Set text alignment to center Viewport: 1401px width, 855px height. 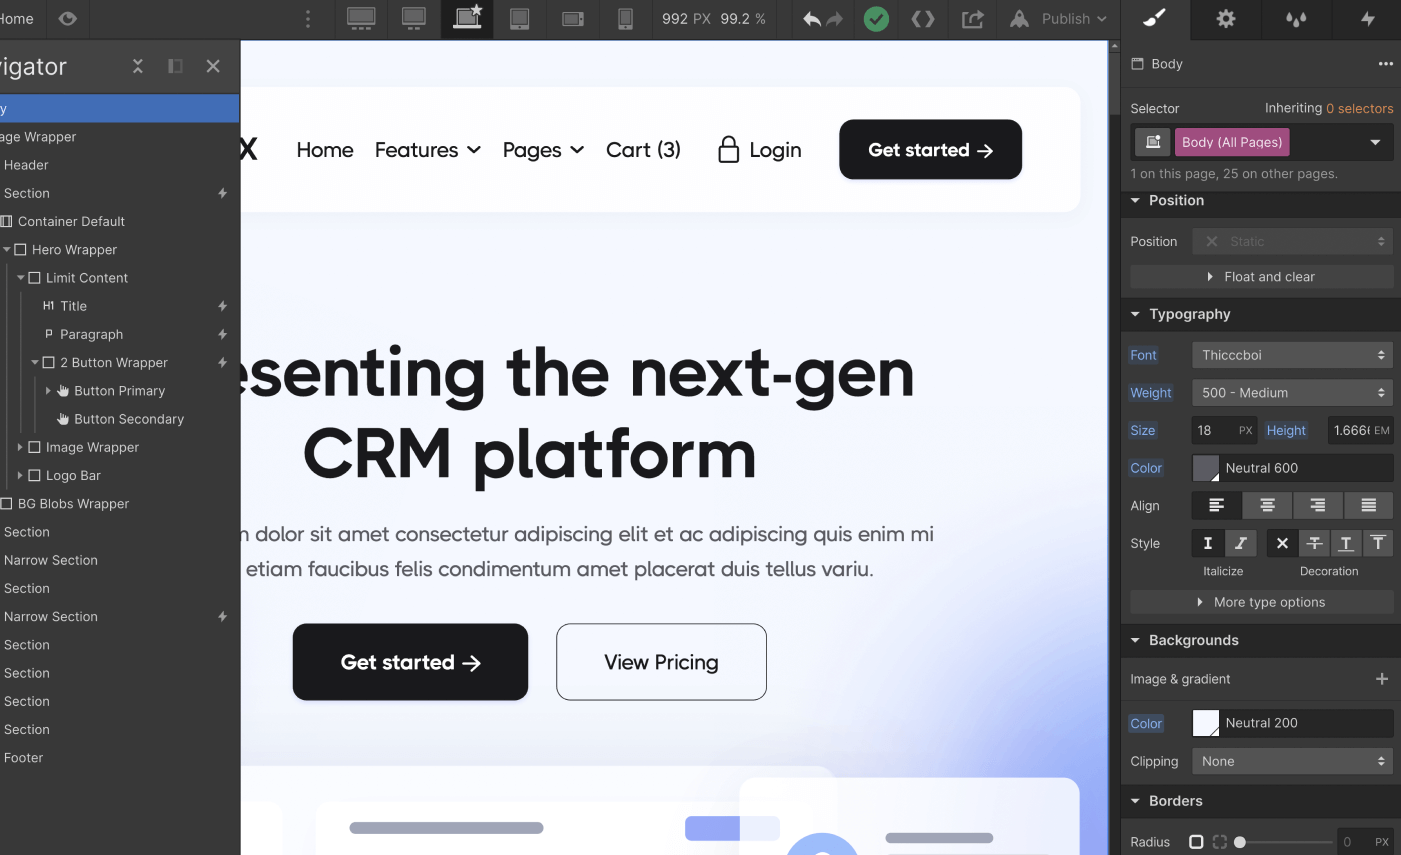coord(1267,505)
